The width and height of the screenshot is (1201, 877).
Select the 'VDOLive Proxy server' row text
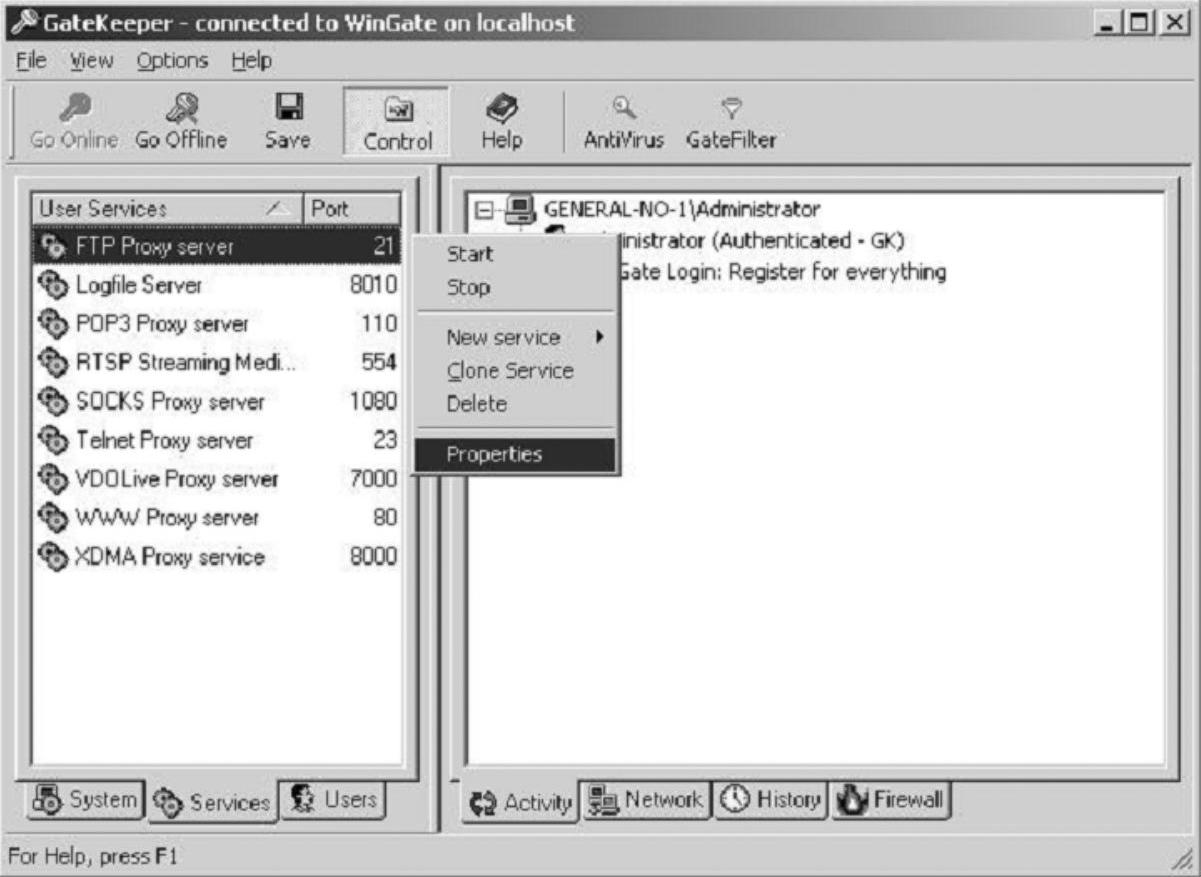pos(177,479)
